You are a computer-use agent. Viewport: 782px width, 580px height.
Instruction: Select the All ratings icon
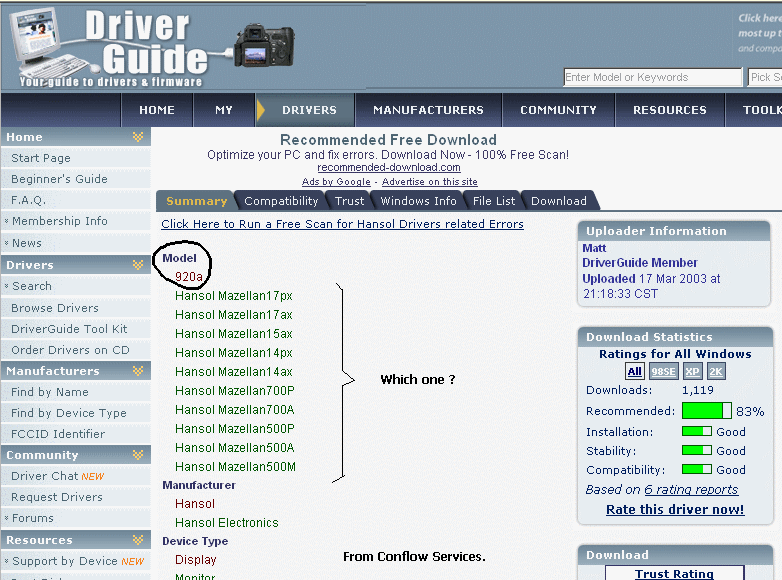tap(635, 372)
